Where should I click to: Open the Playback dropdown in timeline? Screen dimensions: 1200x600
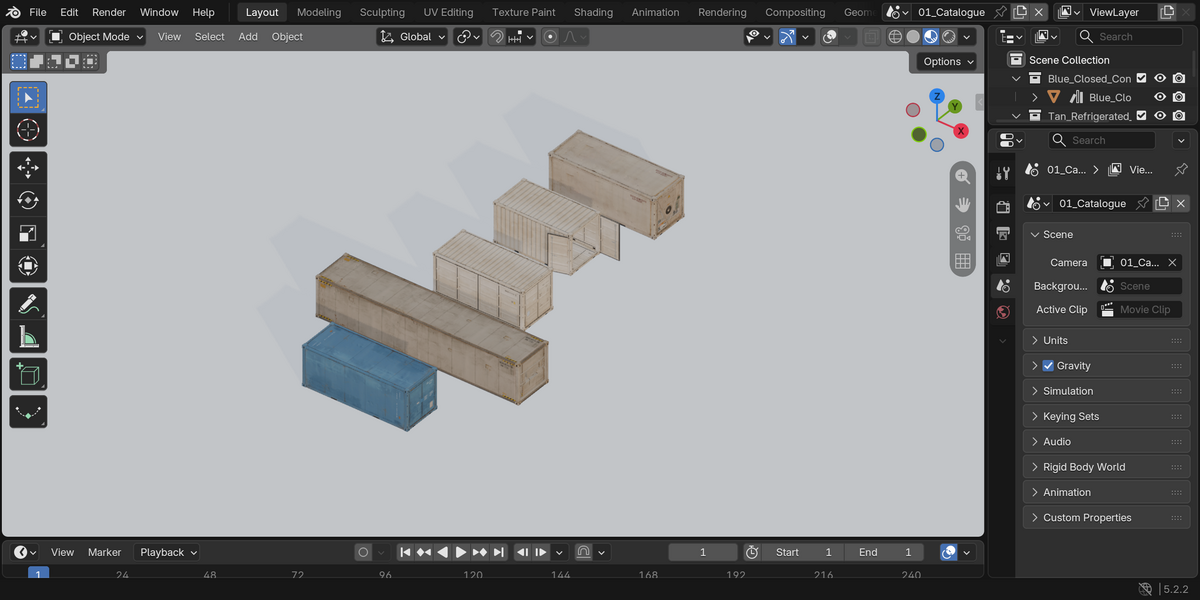pos(168,552)
